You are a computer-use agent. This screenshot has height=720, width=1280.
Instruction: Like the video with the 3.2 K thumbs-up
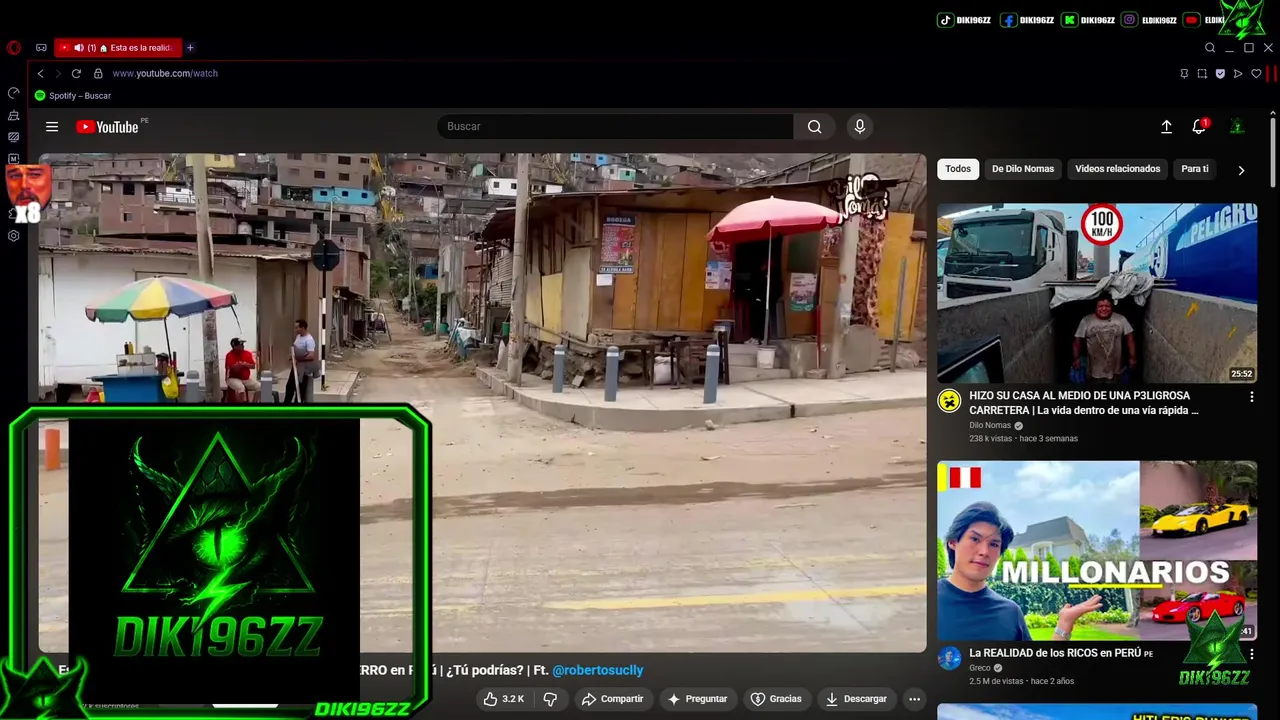click(504, 699)
